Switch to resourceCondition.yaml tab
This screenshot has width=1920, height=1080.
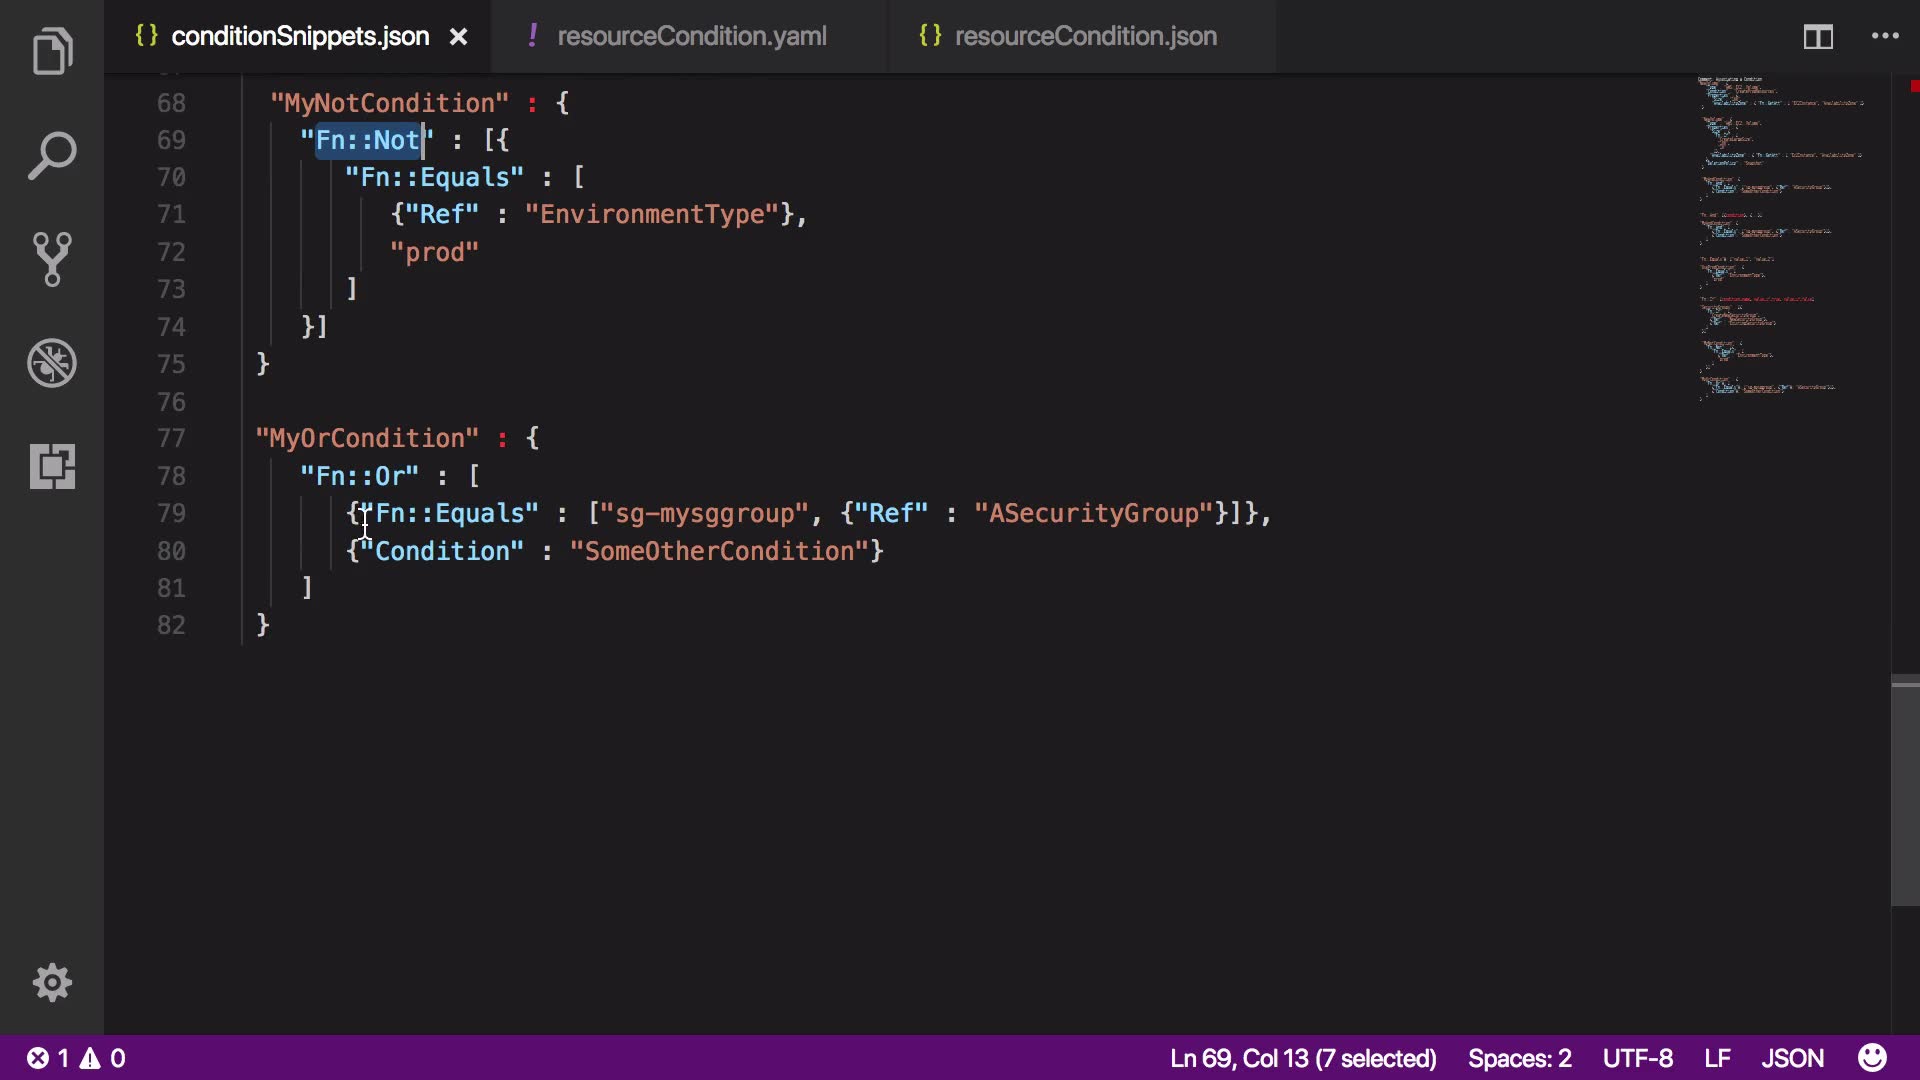pos(691,37)
